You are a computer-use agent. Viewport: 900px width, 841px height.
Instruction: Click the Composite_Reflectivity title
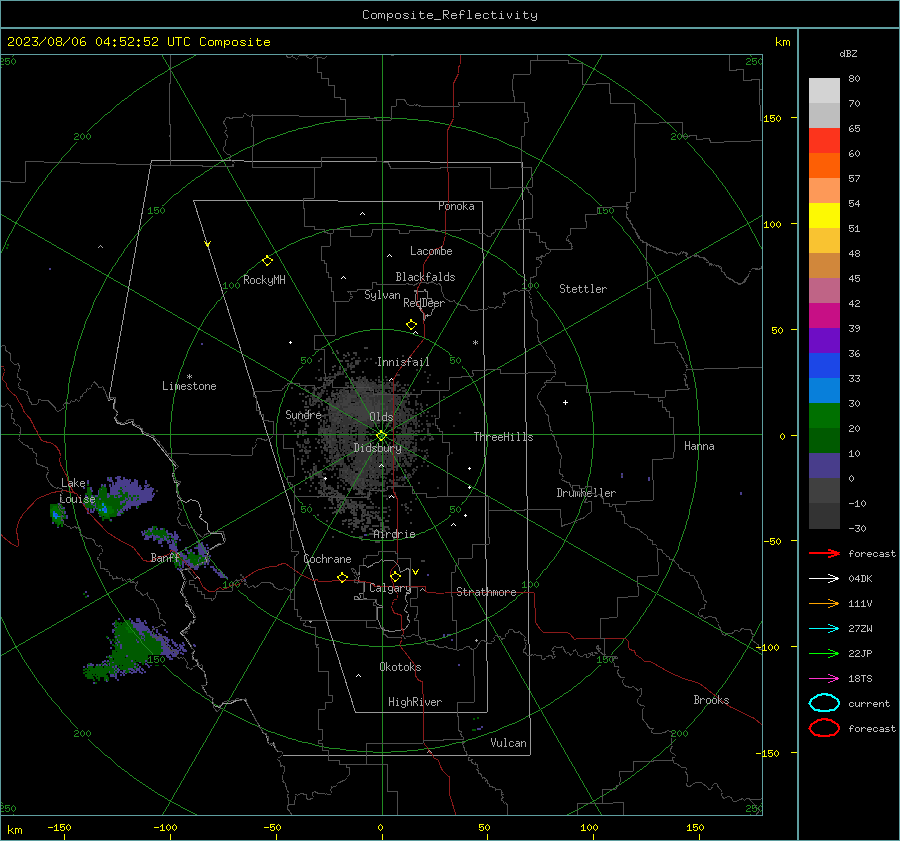coord(449,15)
